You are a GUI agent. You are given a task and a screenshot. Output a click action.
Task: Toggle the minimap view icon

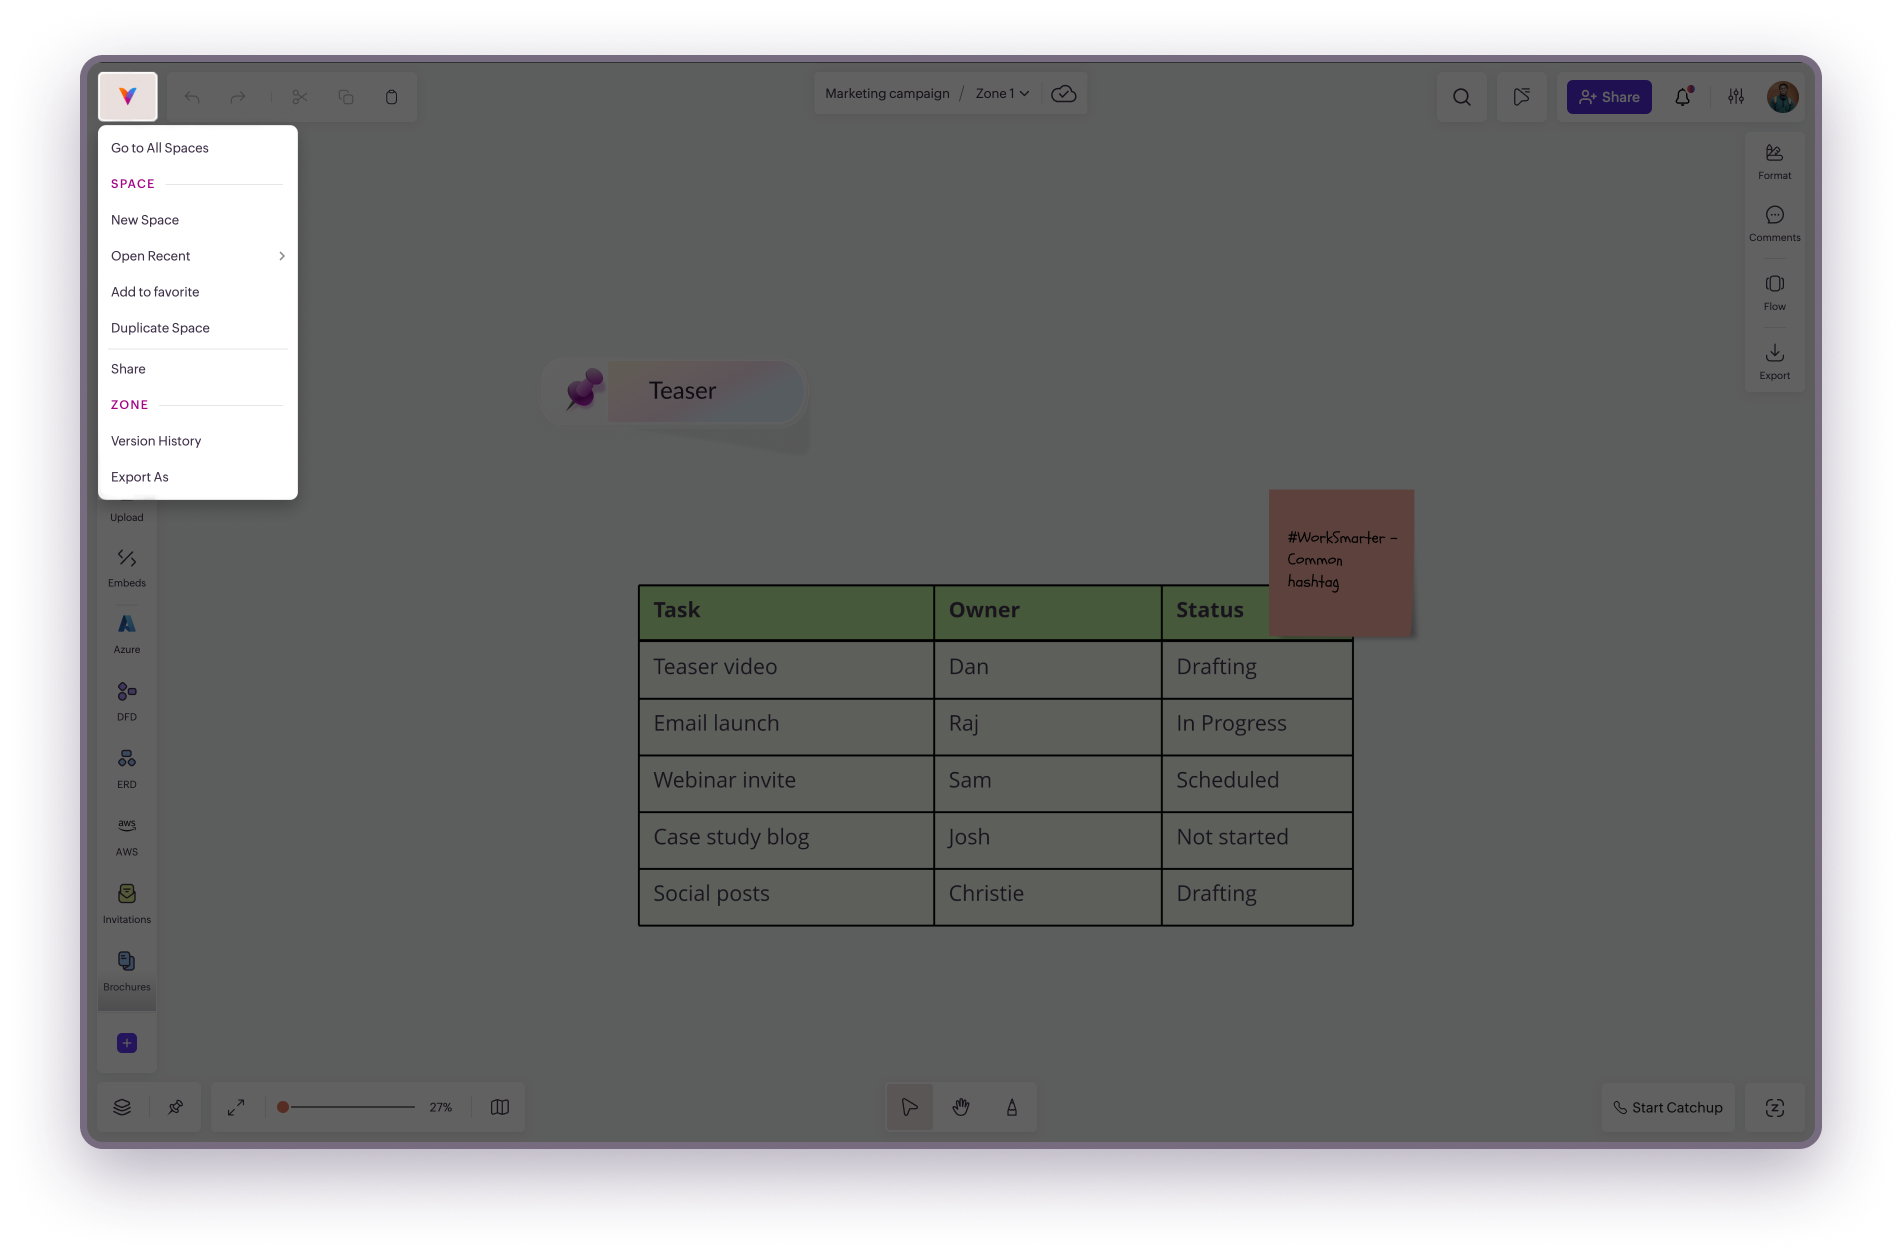pos(500,1107)
